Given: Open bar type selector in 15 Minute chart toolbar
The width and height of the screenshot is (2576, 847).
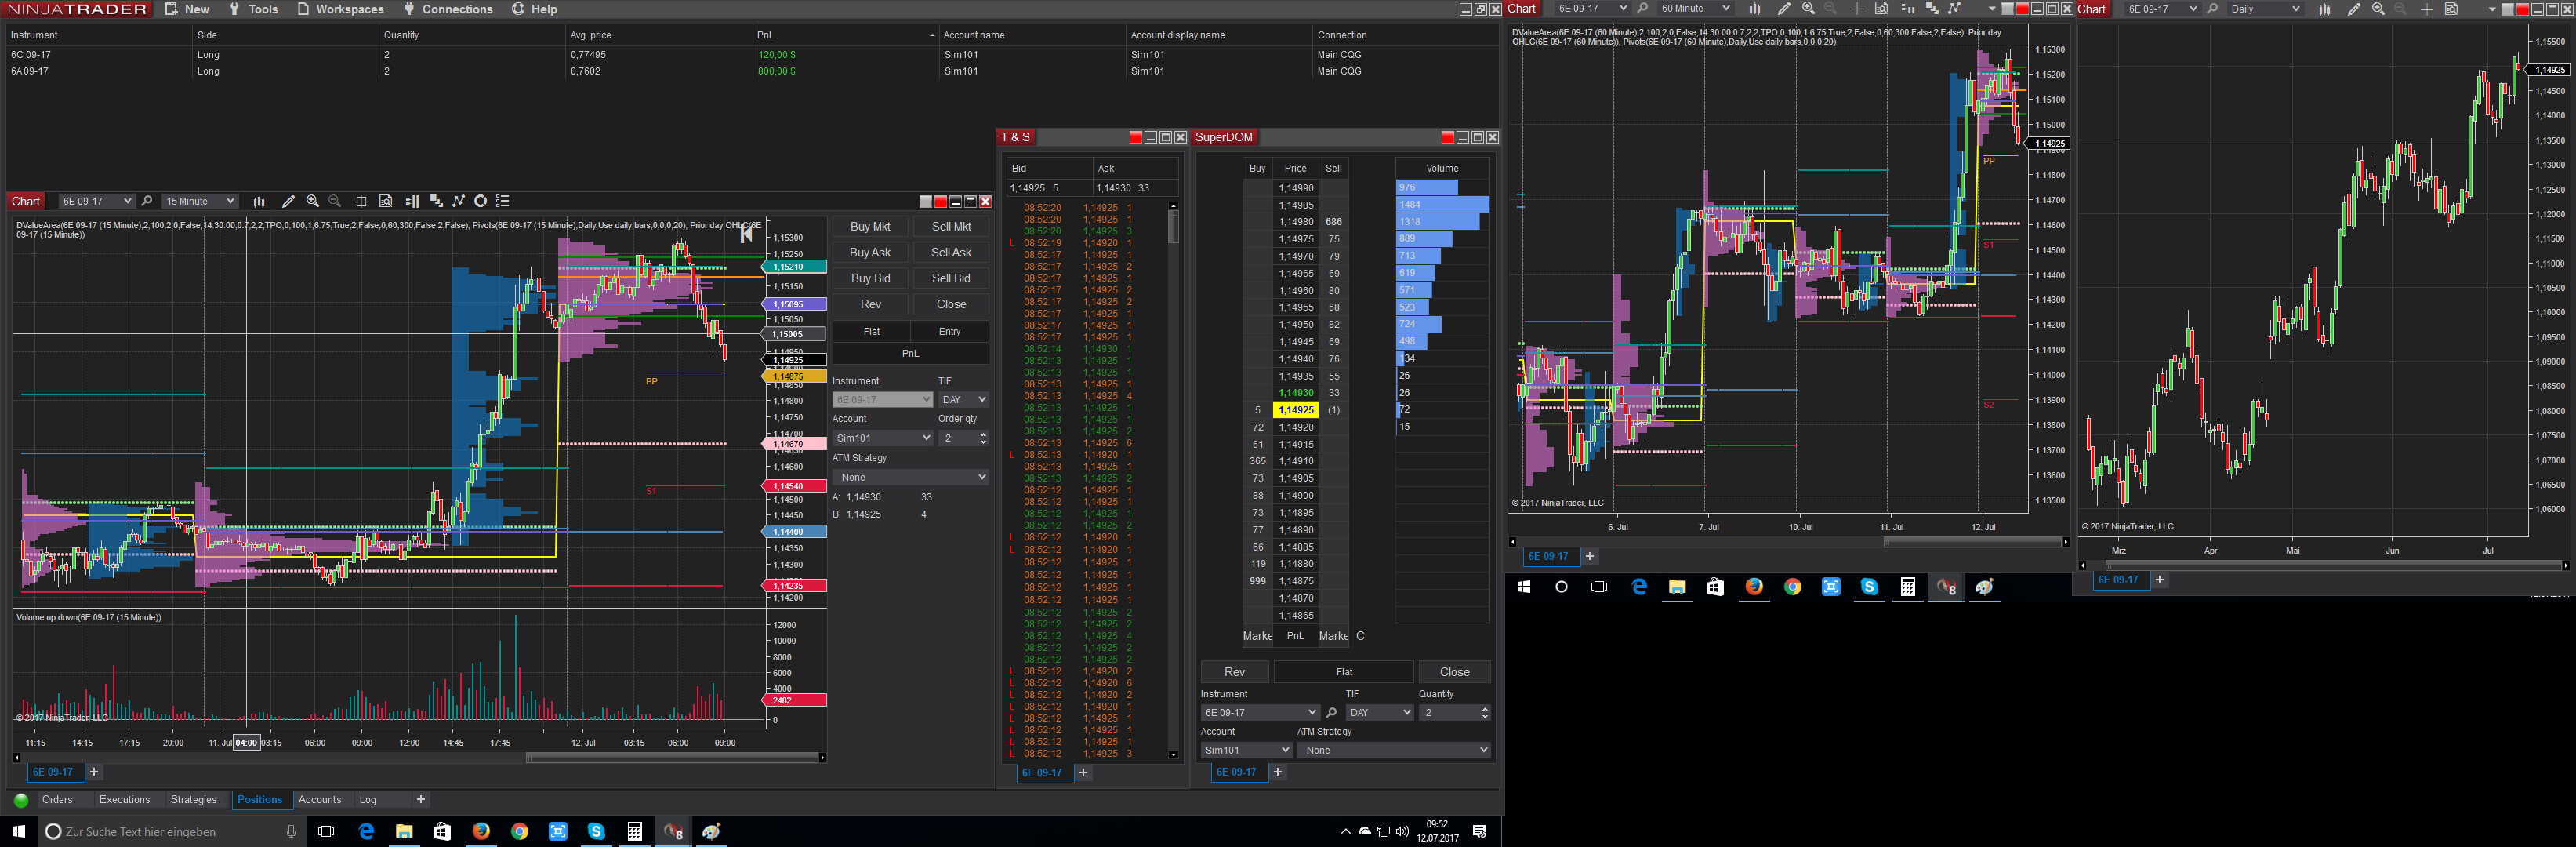Looking at the screenshot, I should [x=259, y=201].
